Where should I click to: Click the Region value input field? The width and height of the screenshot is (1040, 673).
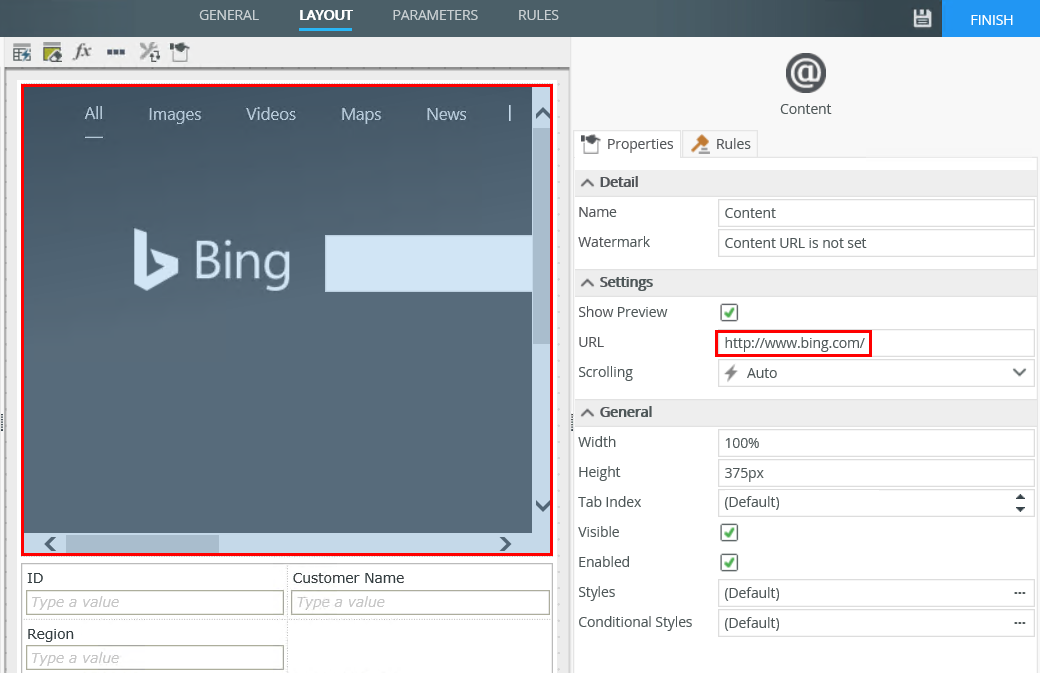(155, 658)
